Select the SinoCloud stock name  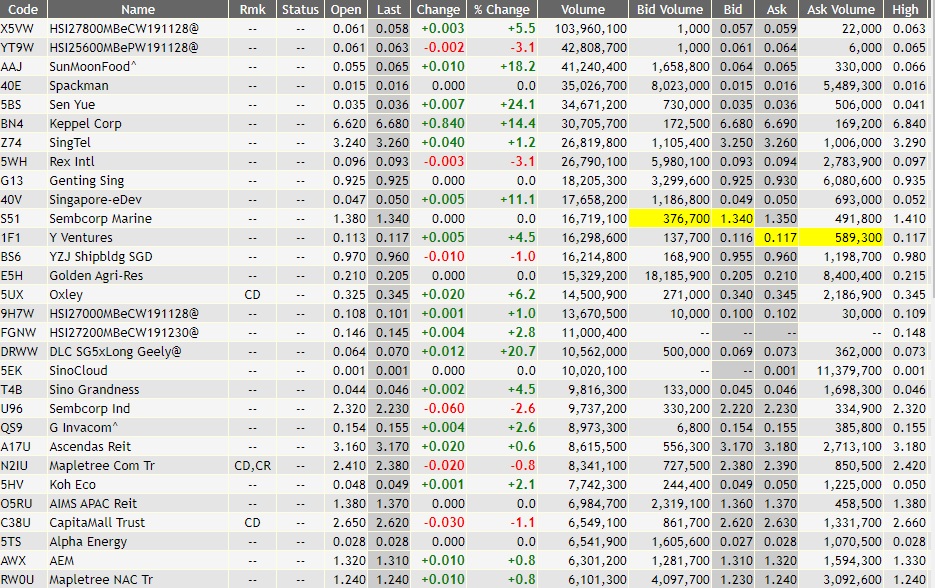tap(78, 371)
